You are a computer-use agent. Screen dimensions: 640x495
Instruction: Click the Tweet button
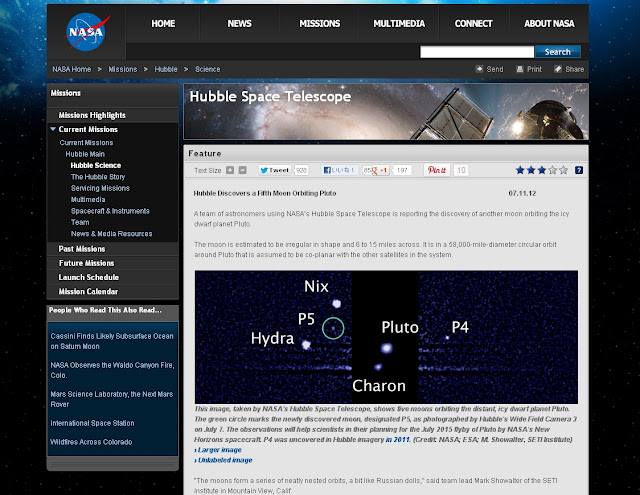[x=274, y=170]
